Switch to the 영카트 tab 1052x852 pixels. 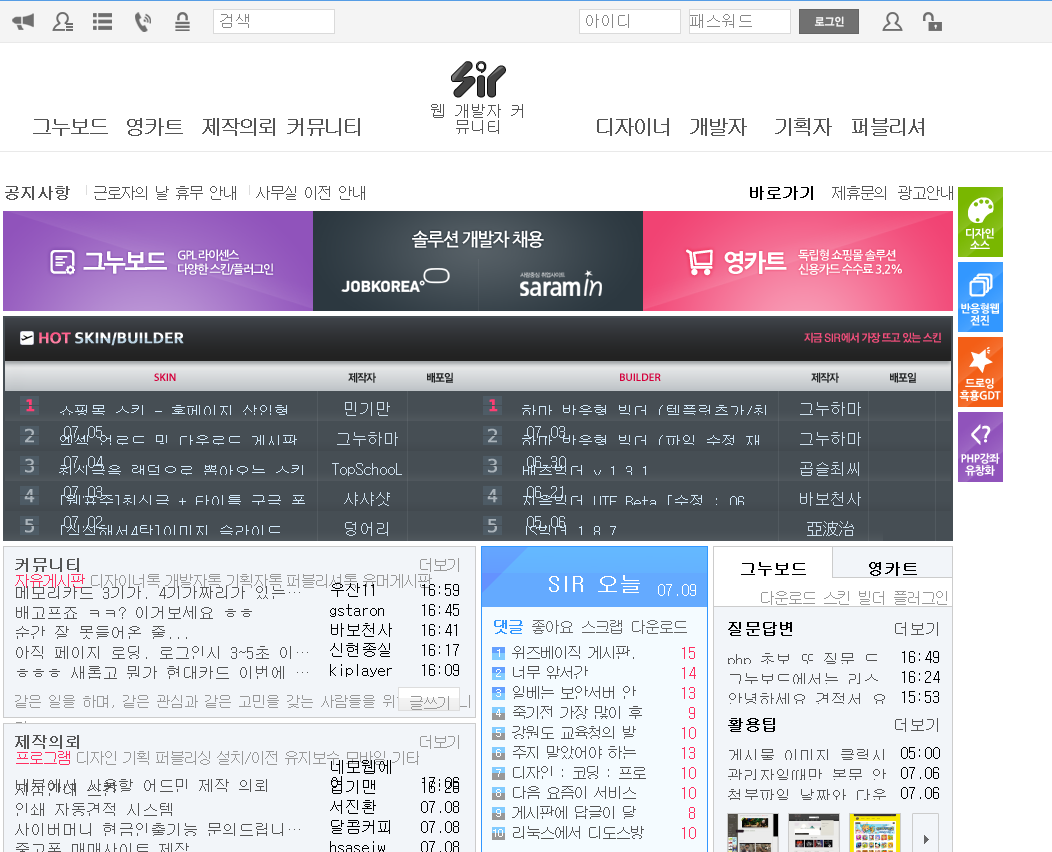click(x=892, y=568)
